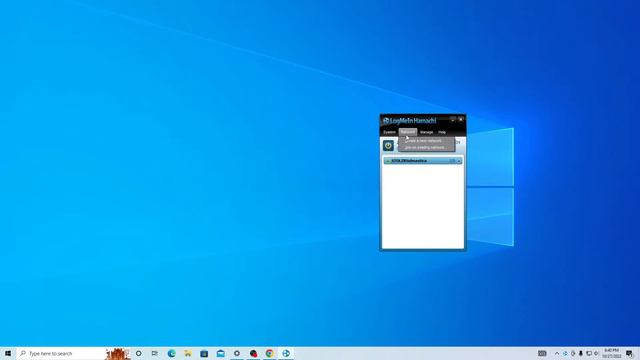This screenshot has height=360, width=640.
Task: Click the Hamachi icon on taskbar
Action: (x=286, y=353)
